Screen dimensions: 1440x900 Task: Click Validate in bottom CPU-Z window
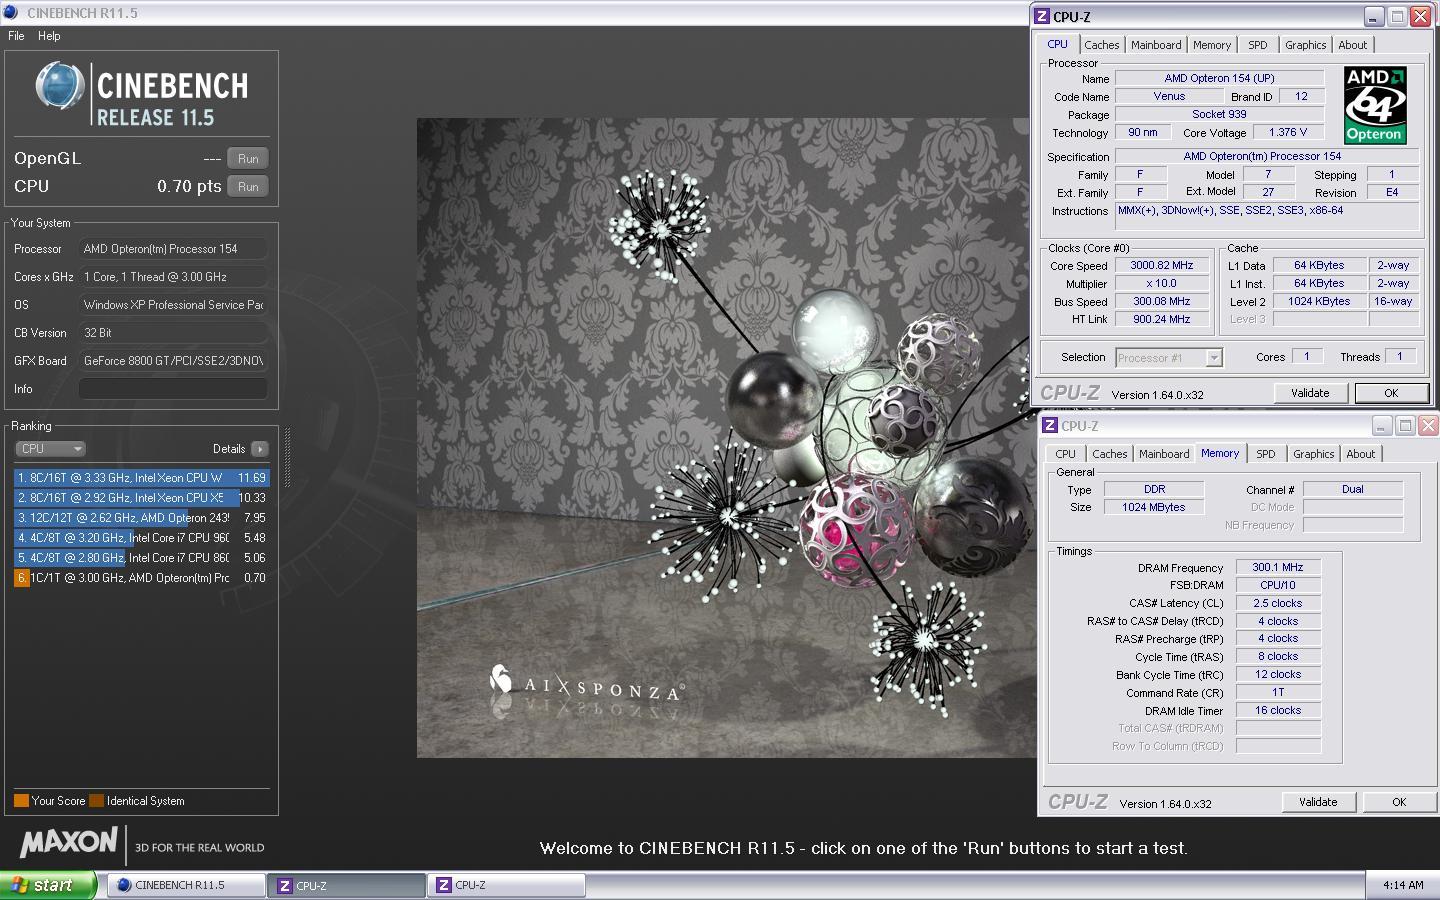pos(1318,802)
